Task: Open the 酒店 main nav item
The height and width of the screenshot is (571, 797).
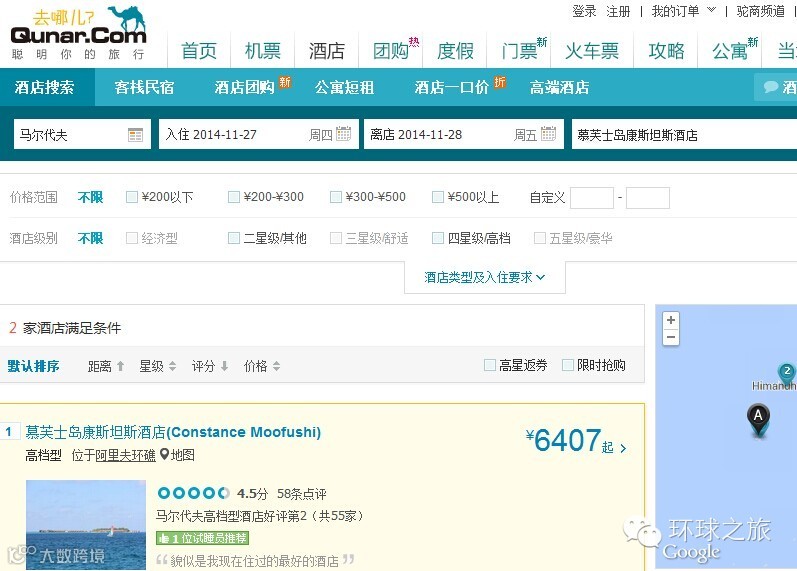Action: (327, 51)
